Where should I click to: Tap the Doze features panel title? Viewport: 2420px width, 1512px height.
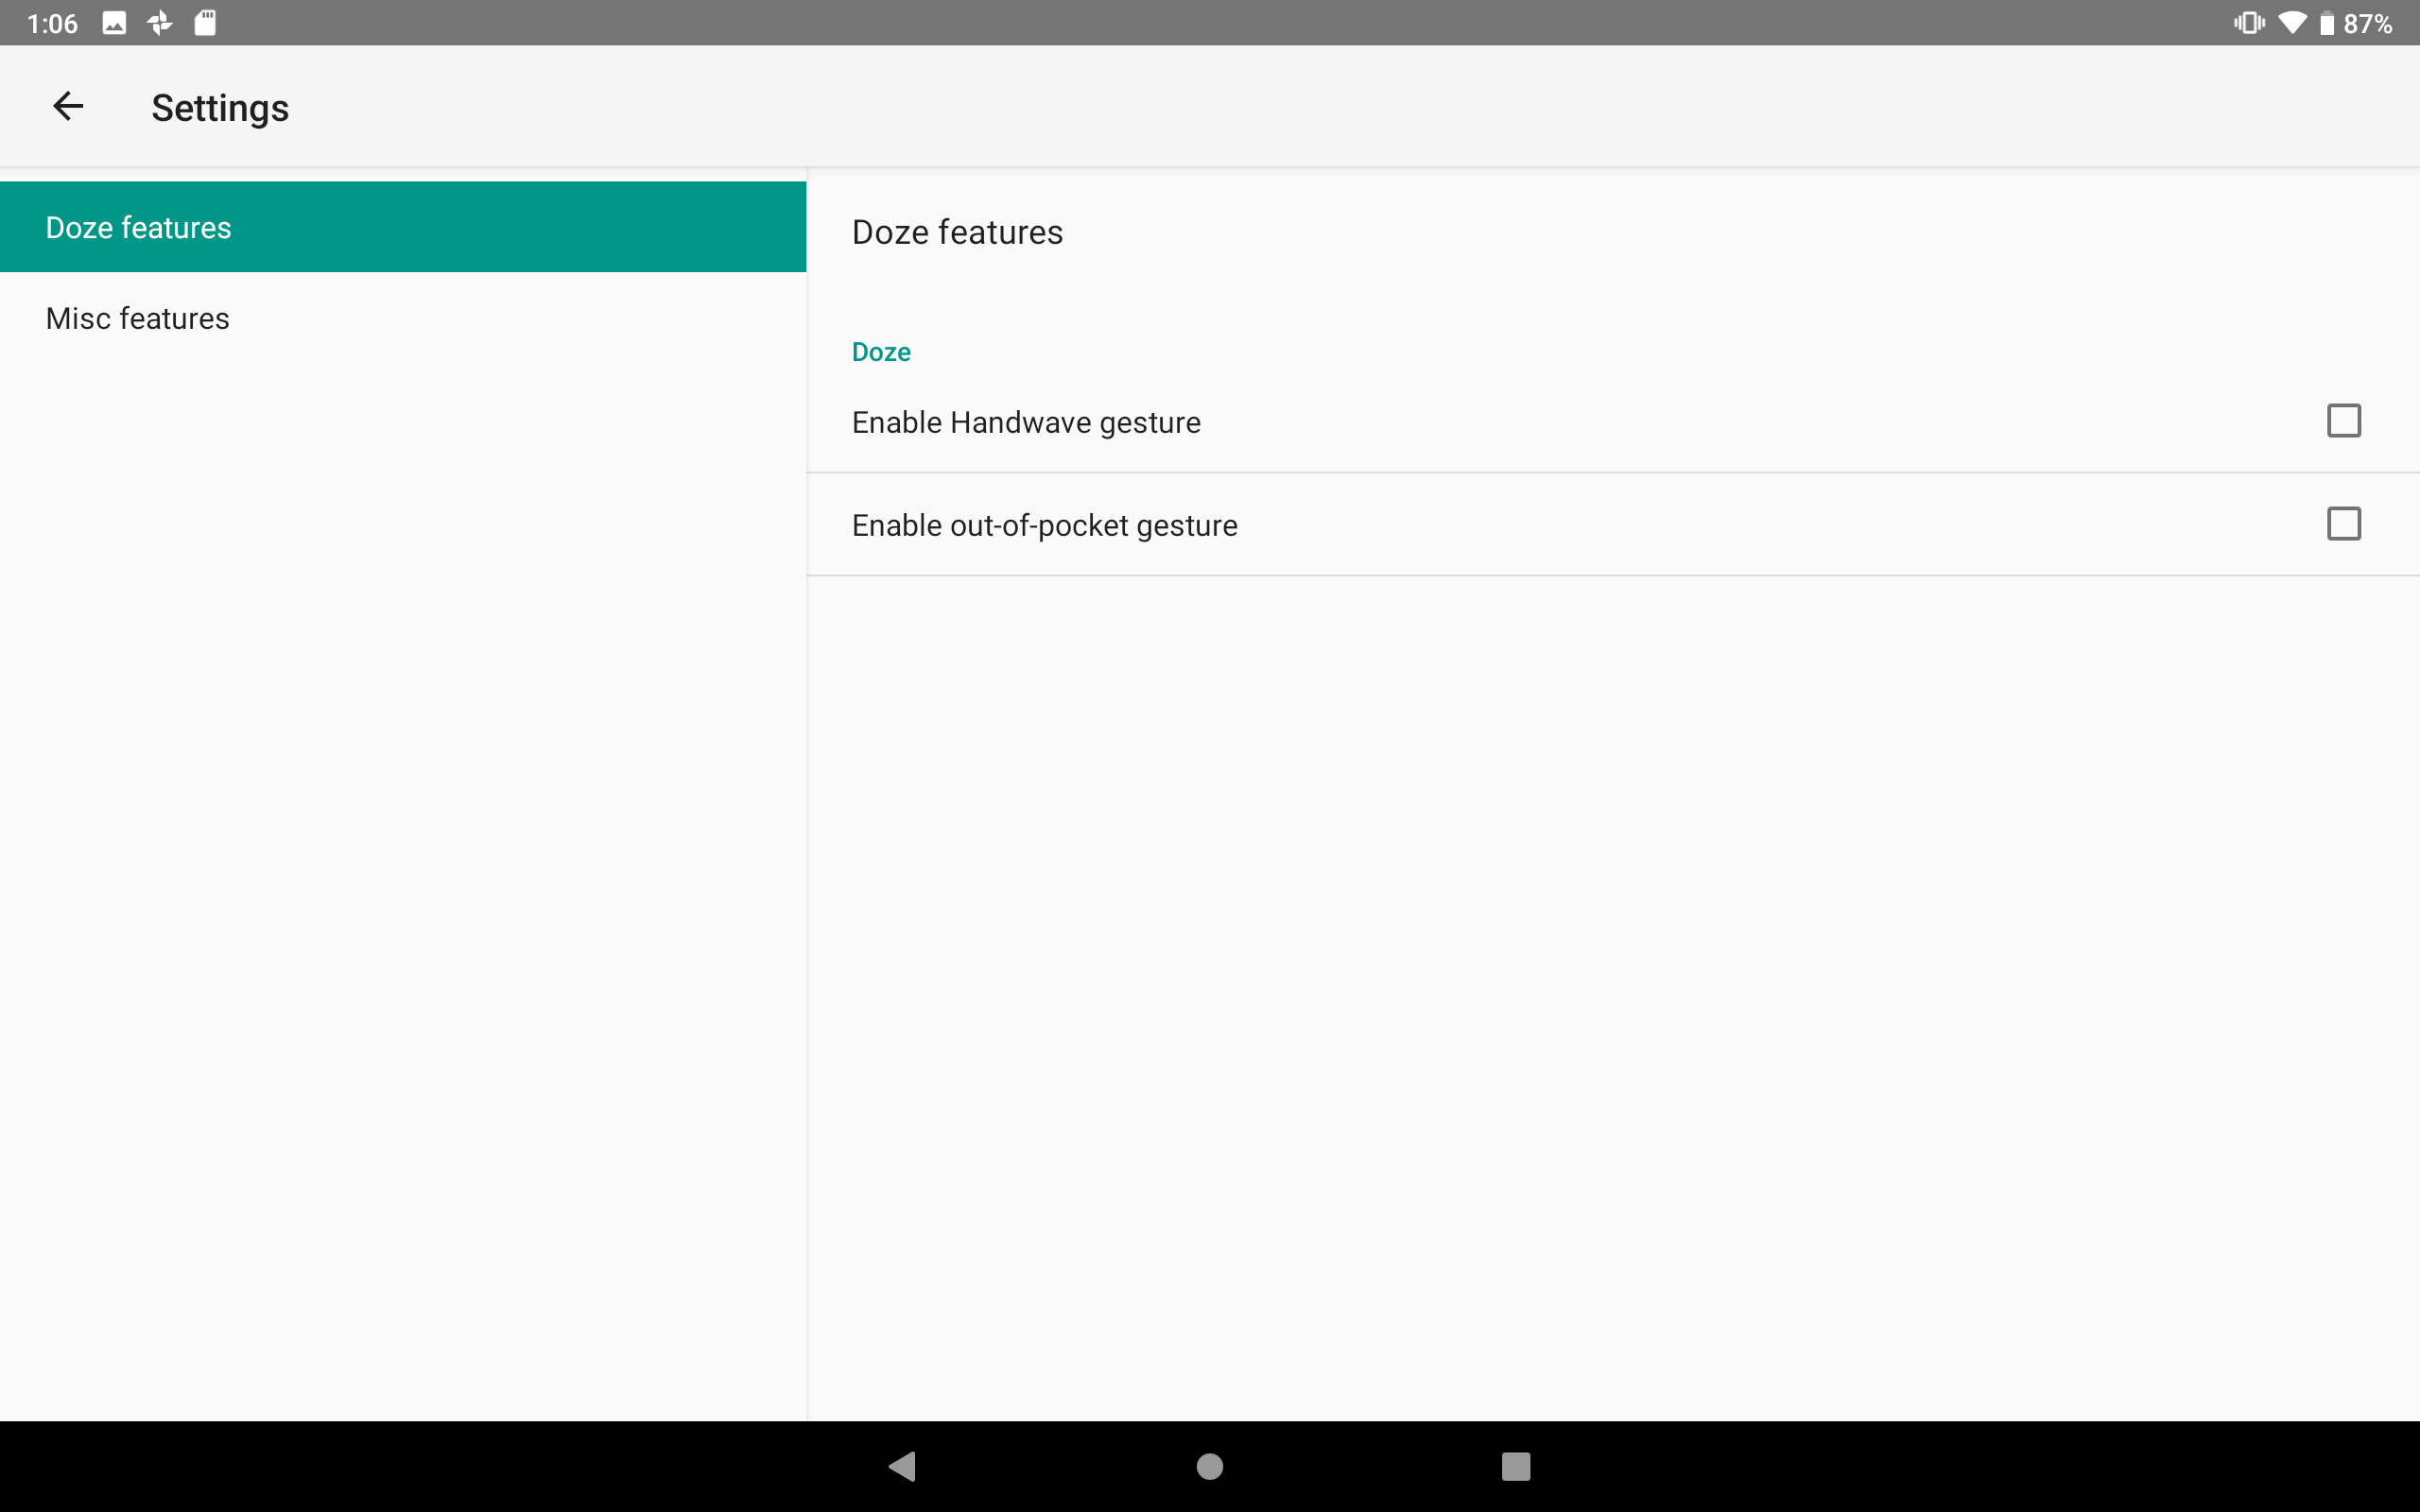957,232
